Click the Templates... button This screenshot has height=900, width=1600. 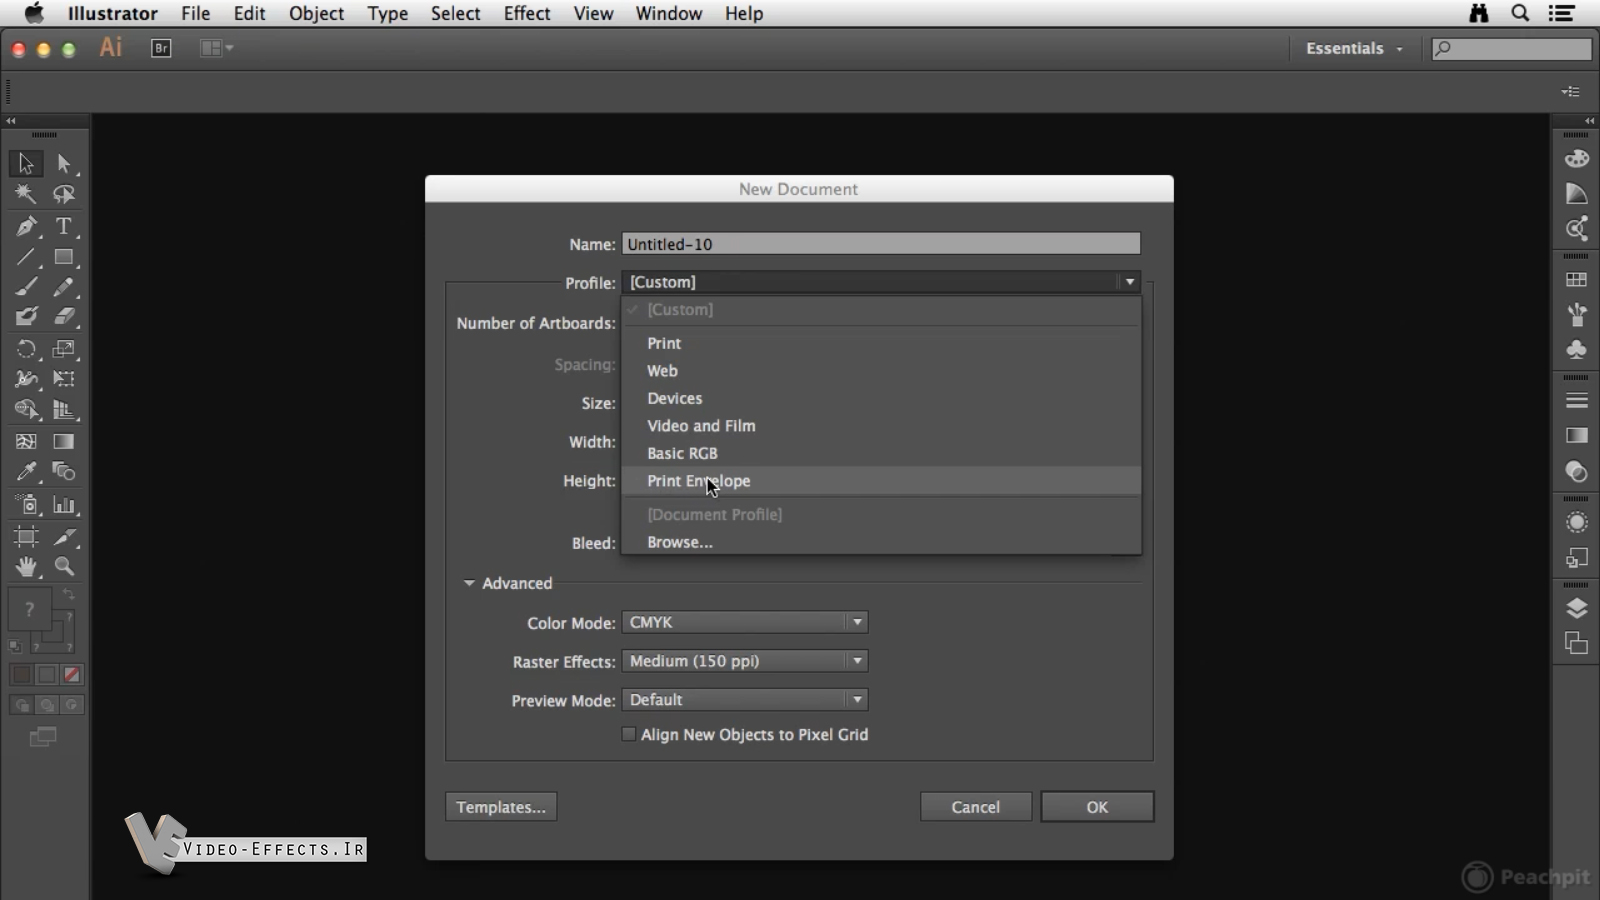click(501, 807)
